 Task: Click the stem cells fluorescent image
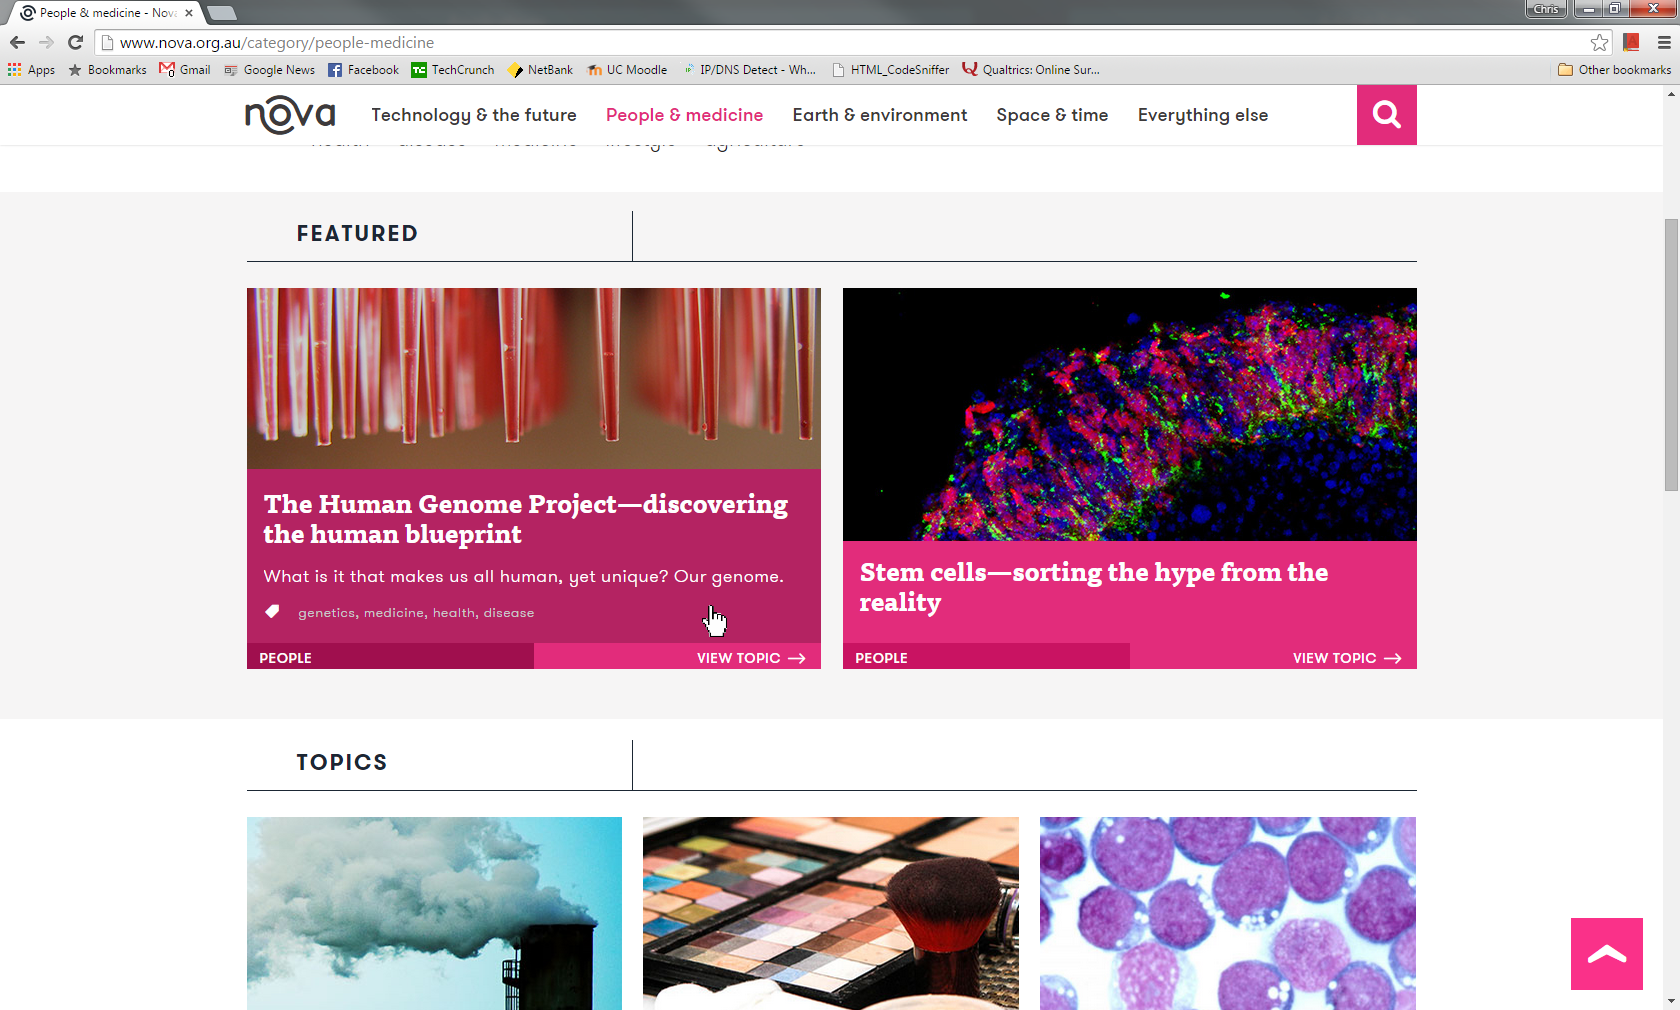tap(1130, 415)
